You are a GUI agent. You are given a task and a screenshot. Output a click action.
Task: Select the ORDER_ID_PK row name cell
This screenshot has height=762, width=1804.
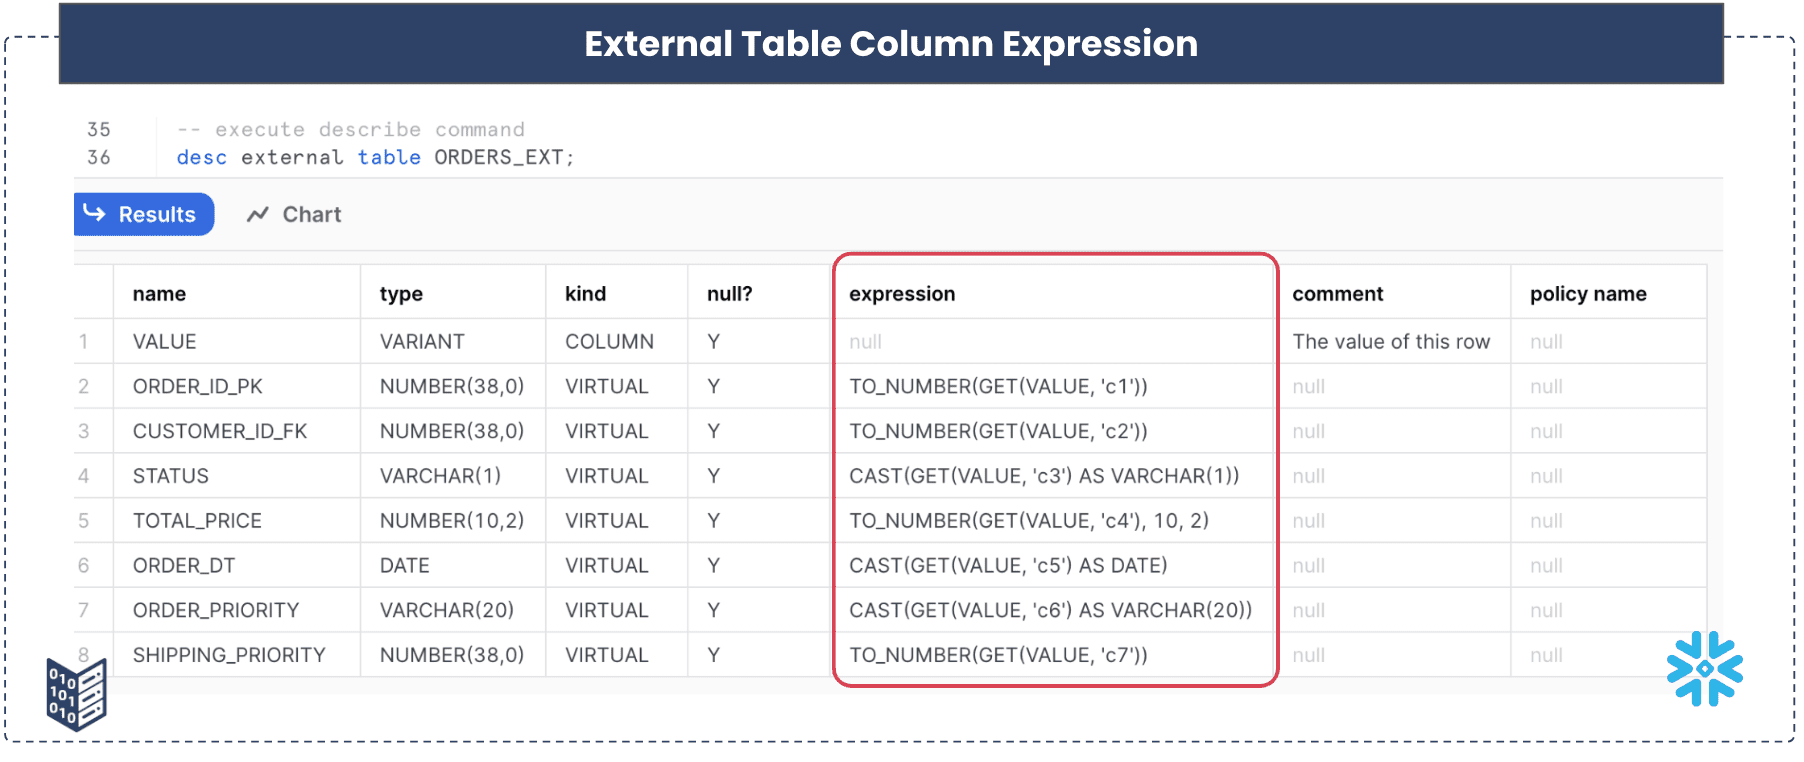point(197,386)
